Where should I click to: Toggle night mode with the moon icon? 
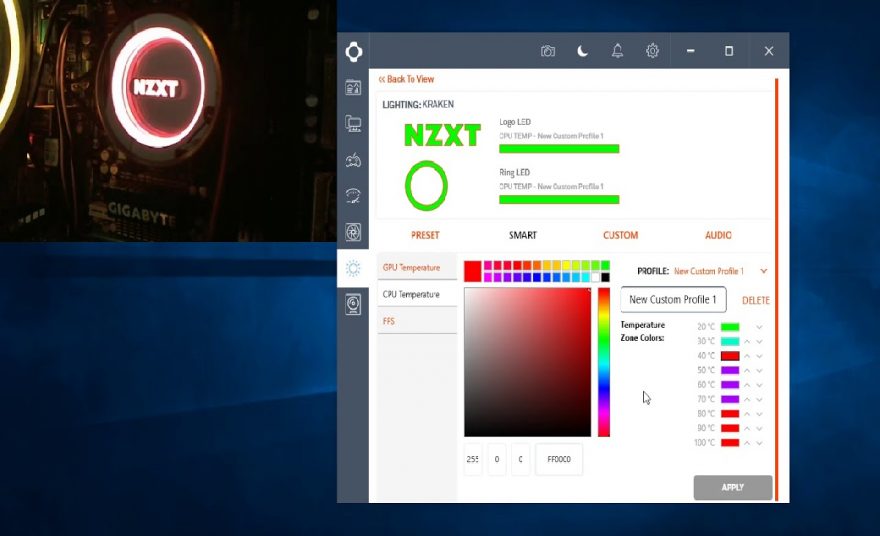tap(583, 51)
